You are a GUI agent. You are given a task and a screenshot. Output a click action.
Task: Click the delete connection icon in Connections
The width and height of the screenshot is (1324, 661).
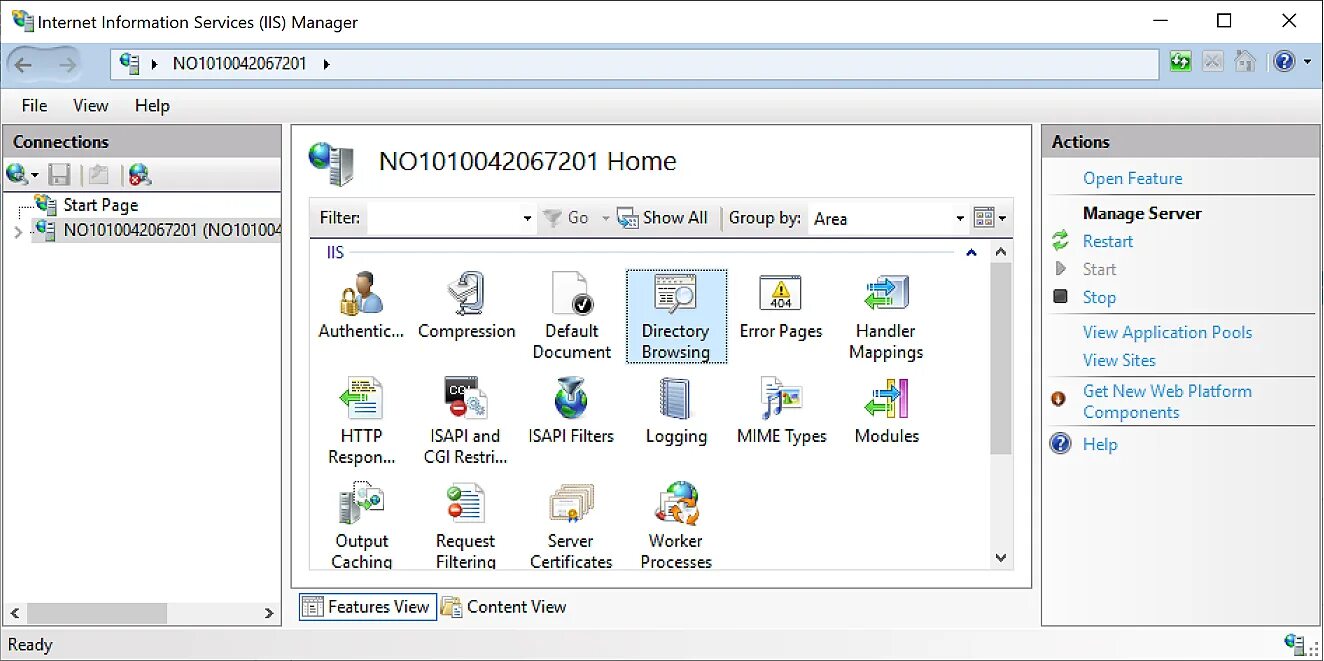click(x=140, y=175)
